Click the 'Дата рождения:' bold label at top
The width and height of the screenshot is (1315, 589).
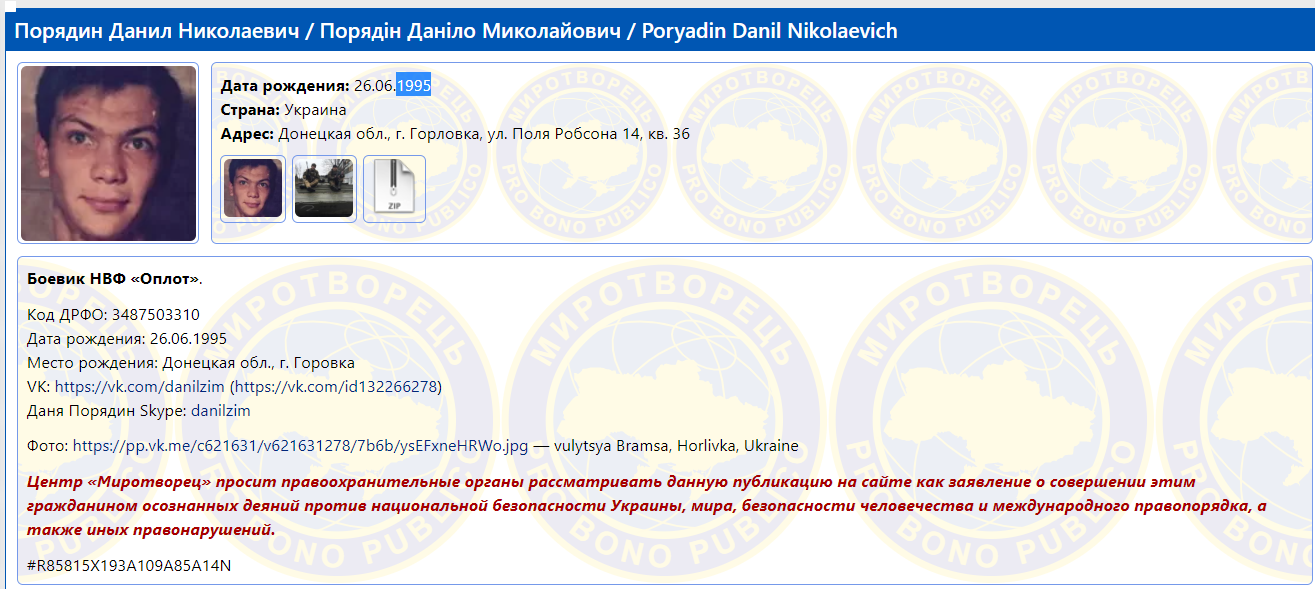coord(285,86)
